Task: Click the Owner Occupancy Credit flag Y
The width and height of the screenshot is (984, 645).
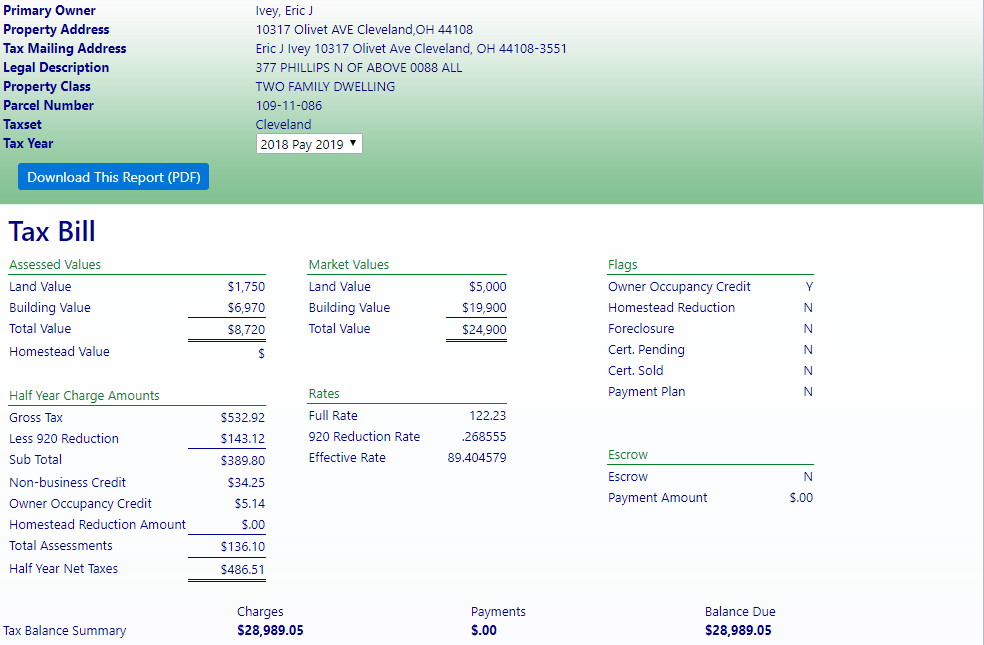Action: [808, 287]
